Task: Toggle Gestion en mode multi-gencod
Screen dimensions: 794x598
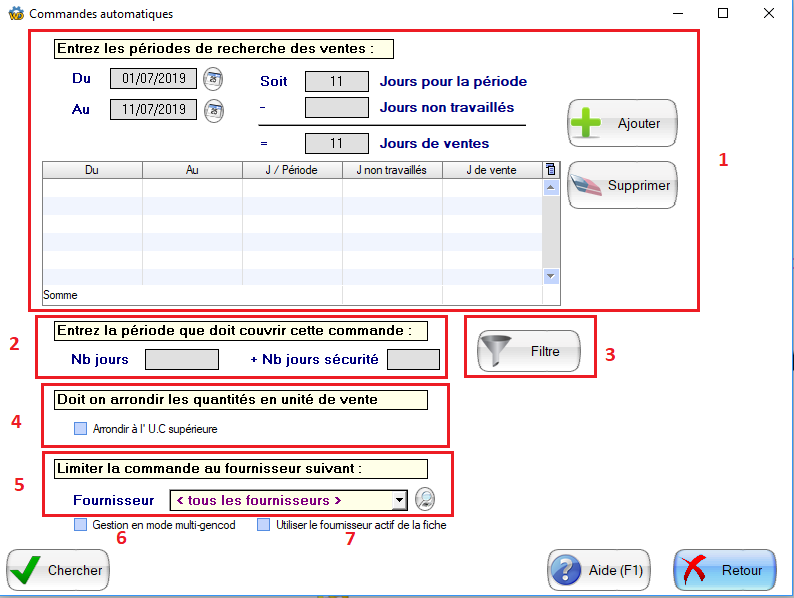Action: [80, 524]
